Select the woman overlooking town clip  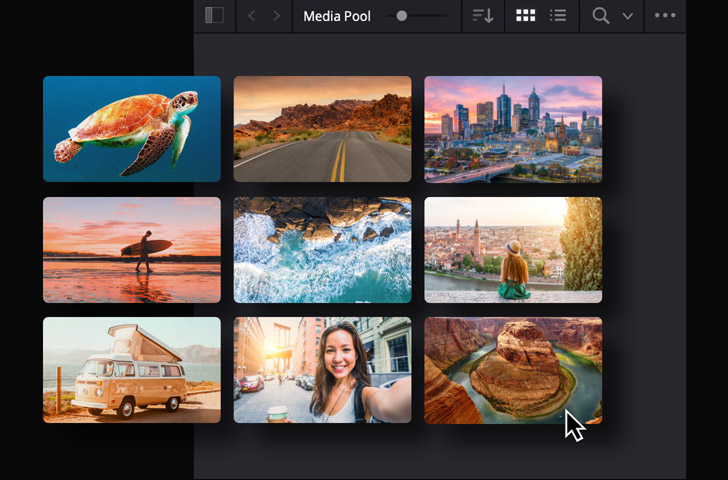[x=513, y=250]
